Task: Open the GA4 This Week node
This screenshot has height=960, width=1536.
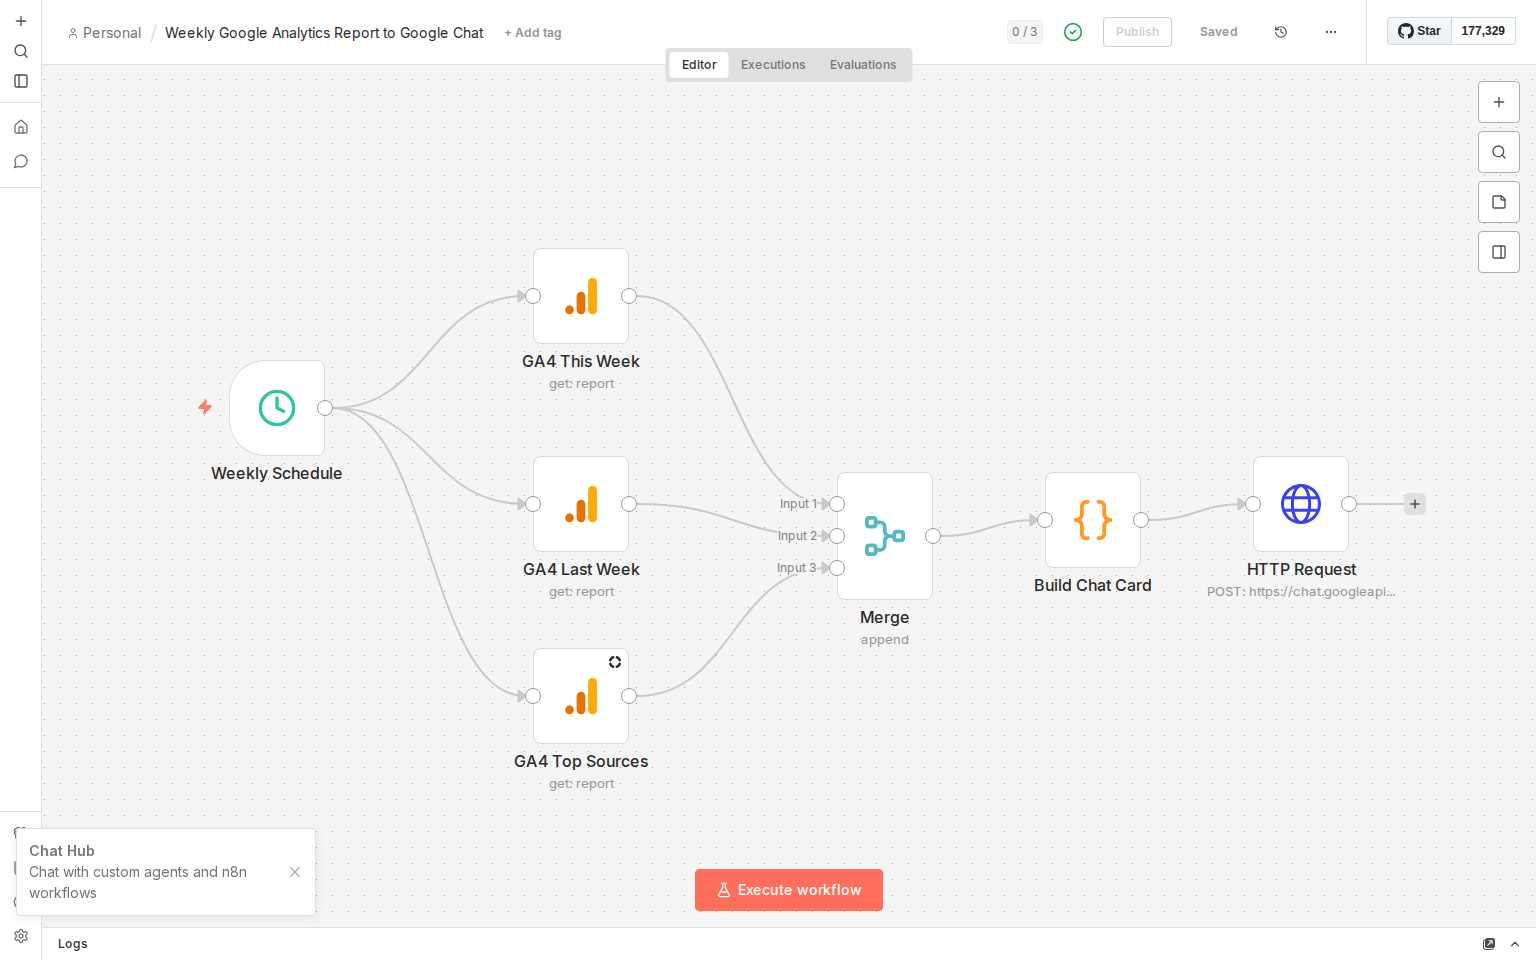Action: click(581, 296)
